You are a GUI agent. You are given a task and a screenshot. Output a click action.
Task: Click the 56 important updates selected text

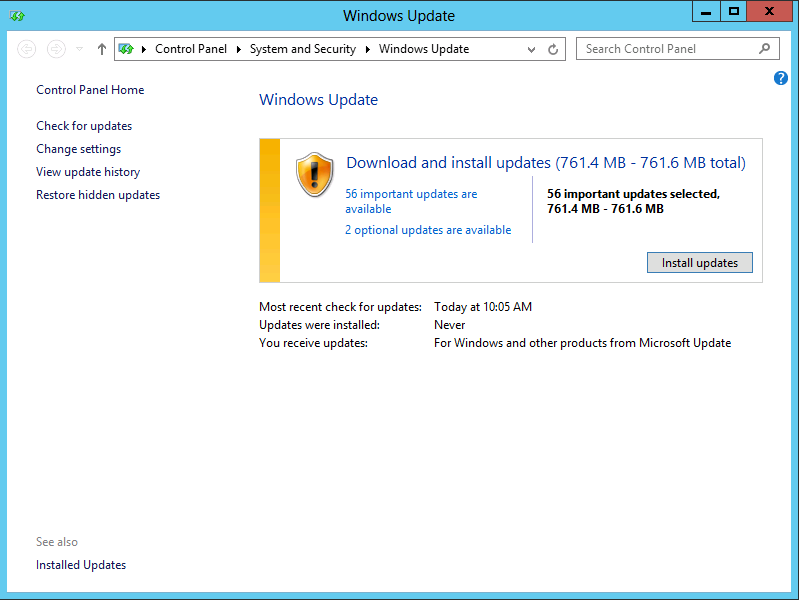(633, 201)
